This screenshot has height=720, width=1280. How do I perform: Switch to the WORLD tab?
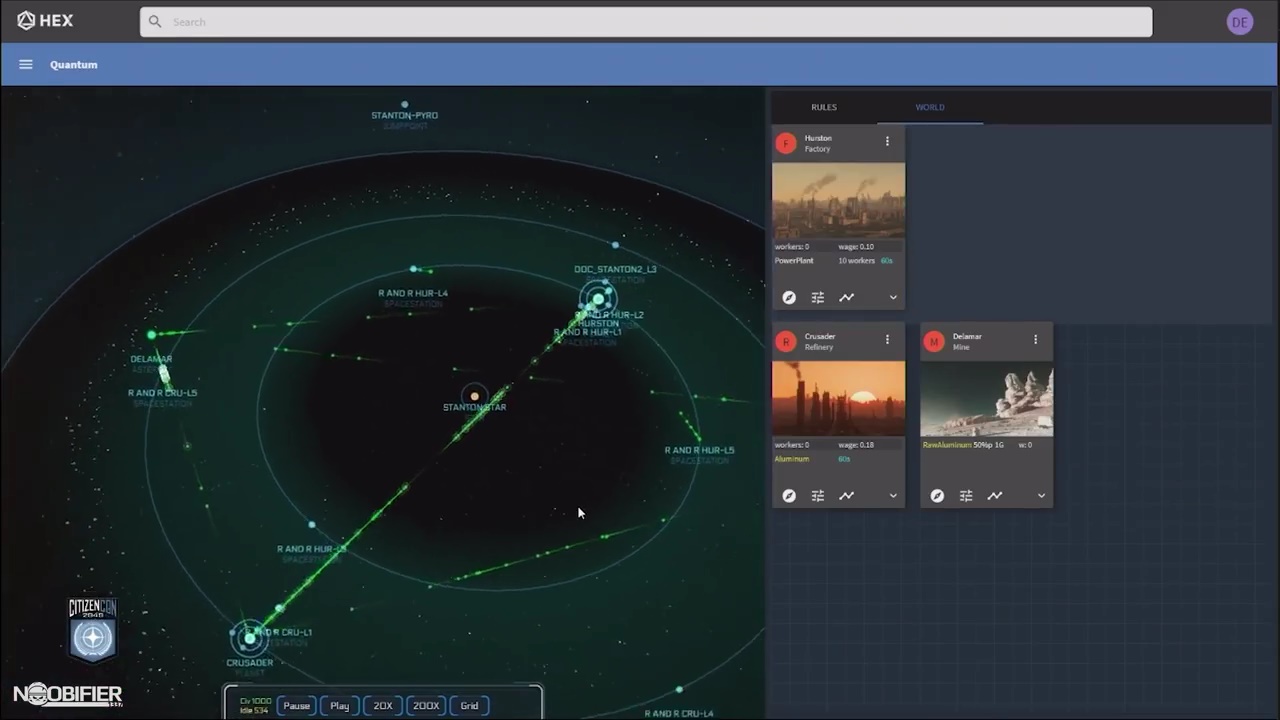[930, 107]
